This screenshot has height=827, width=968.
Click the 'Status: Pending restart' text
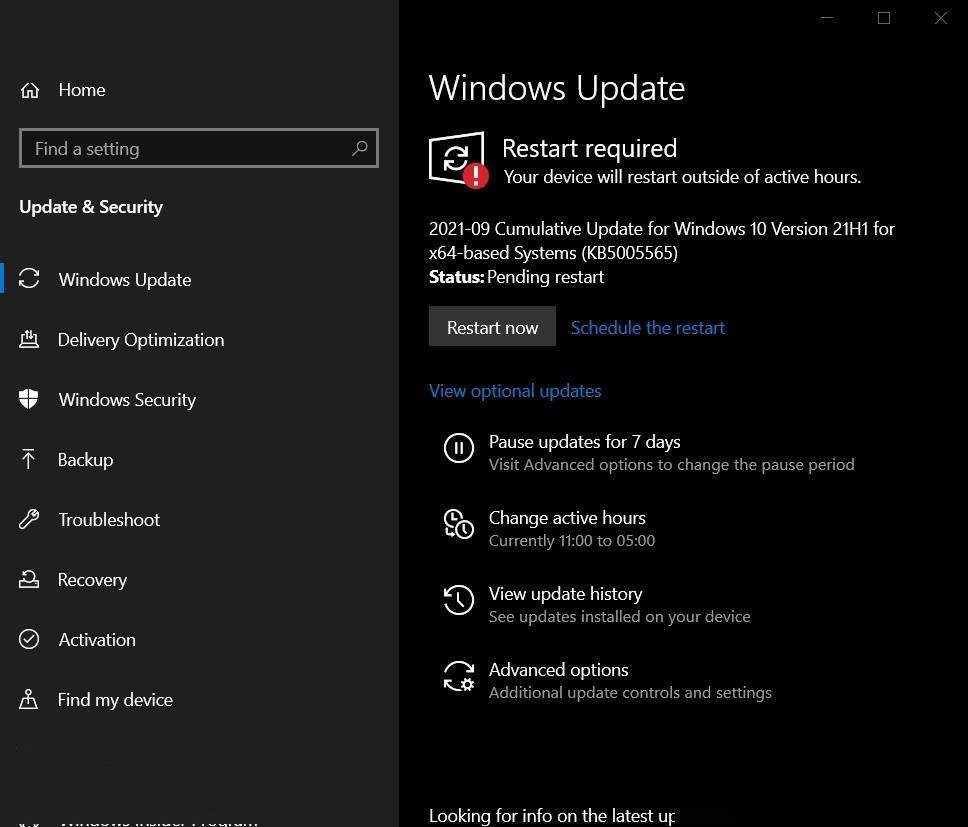click(x=516, y=277)
